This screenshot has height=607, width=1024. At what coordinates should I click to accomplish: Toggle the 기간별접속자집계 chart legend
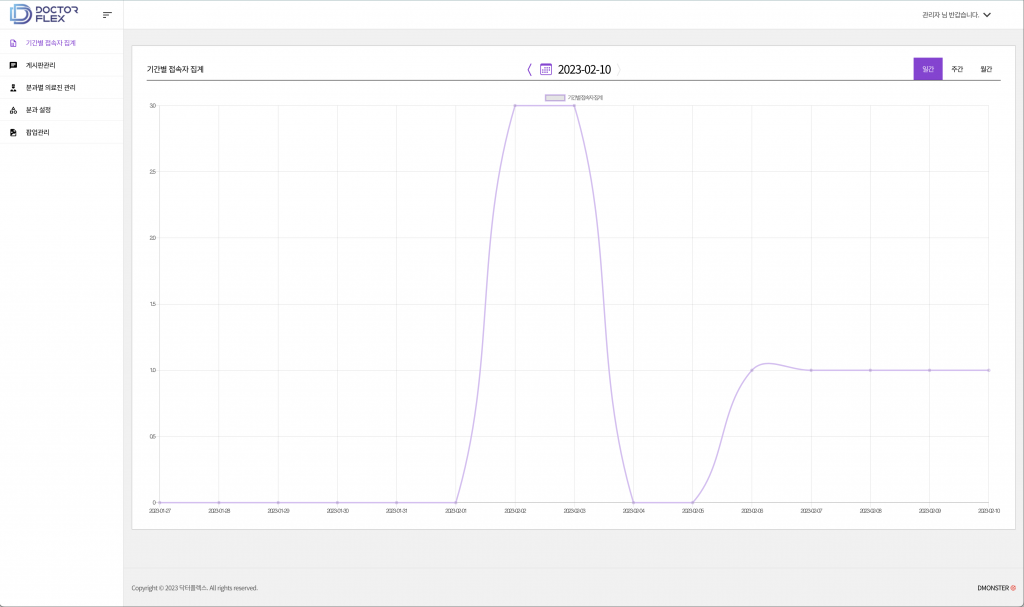(555, 98)
